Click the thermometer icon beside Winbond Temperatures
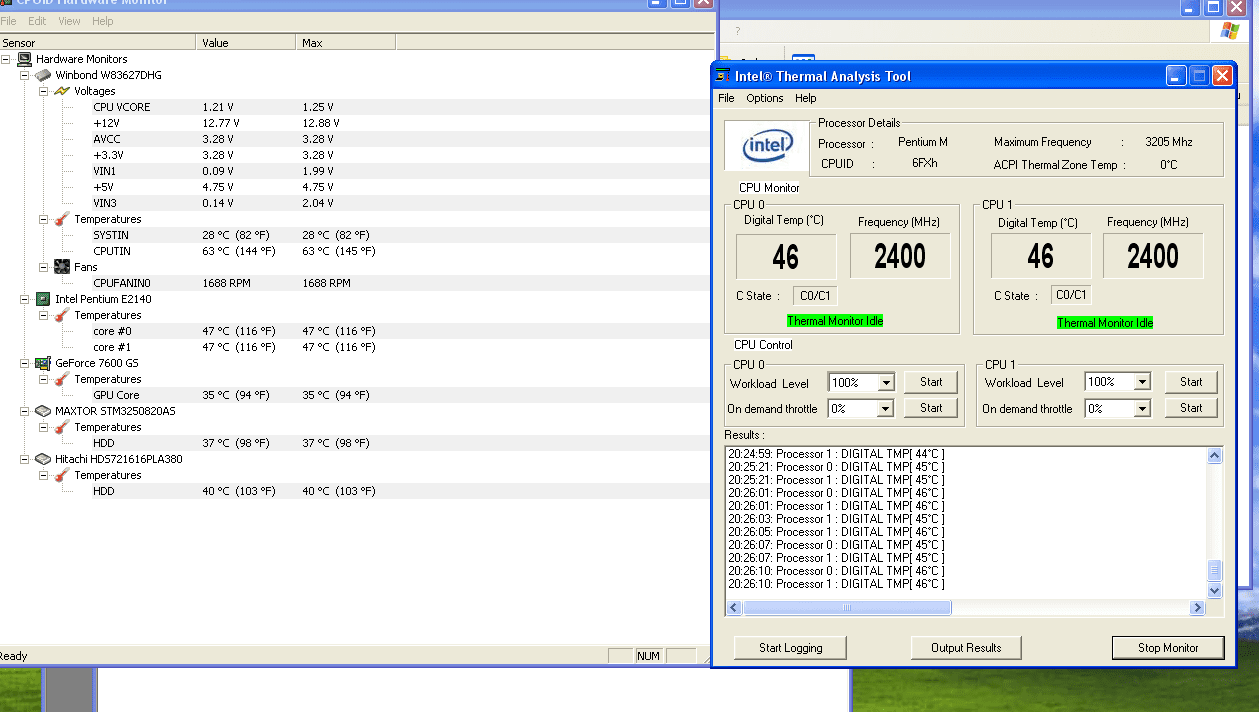This screenshot has height=712, width=1259. 62,219
